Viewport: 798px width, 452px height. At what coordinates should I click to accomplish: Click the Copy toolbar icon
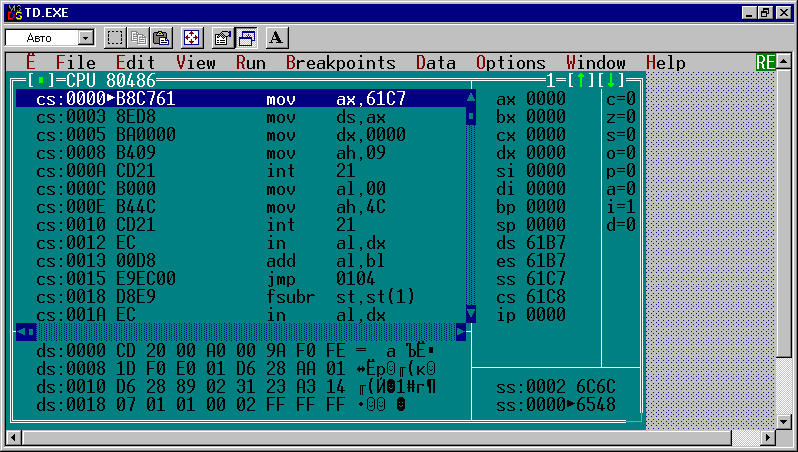tap(138, 38)
